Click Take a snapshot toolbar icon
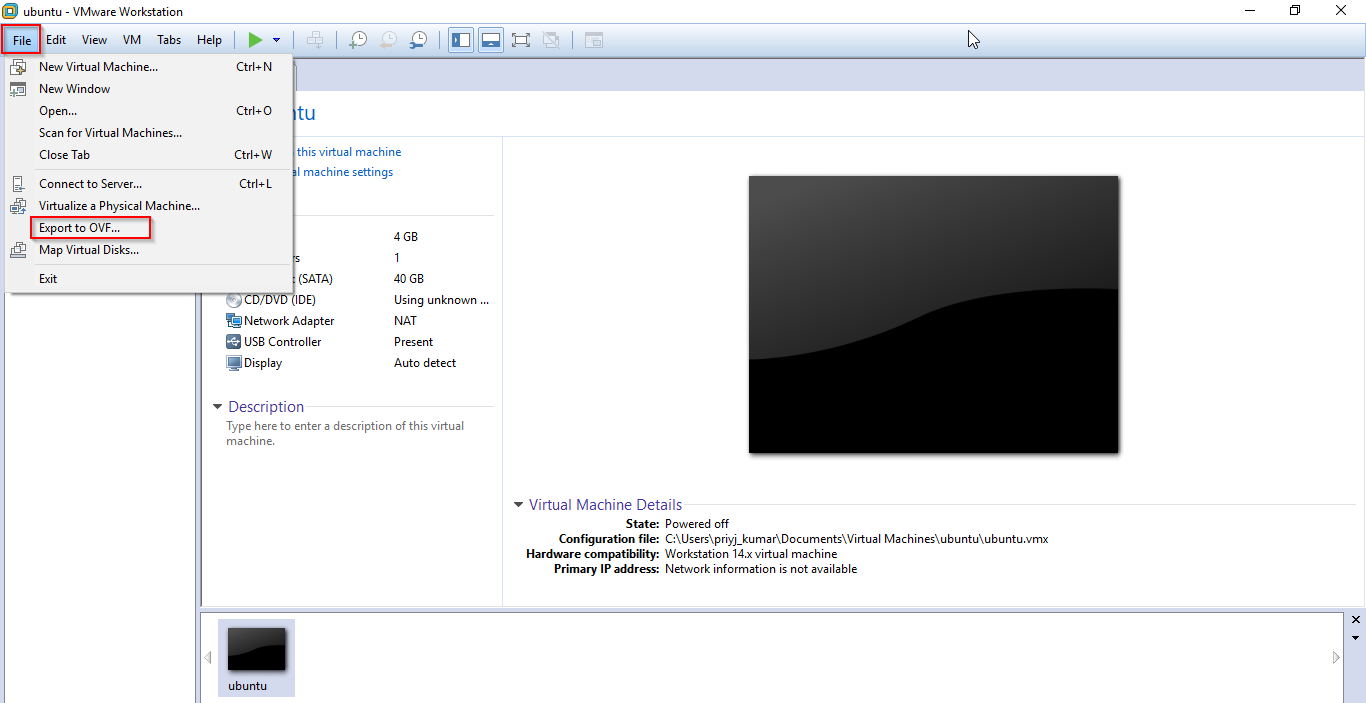 [x=357, y=40]
